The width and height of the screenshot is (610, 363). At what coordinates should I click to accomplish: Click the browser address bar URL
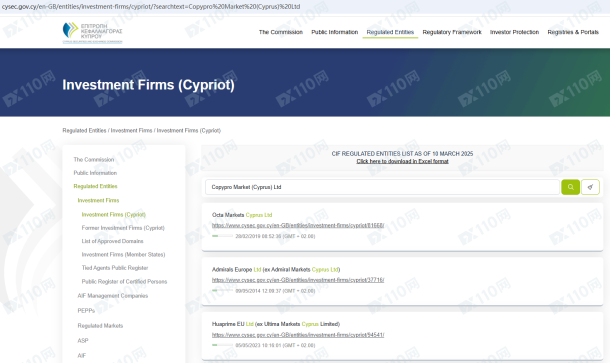[x=151, y=7]
